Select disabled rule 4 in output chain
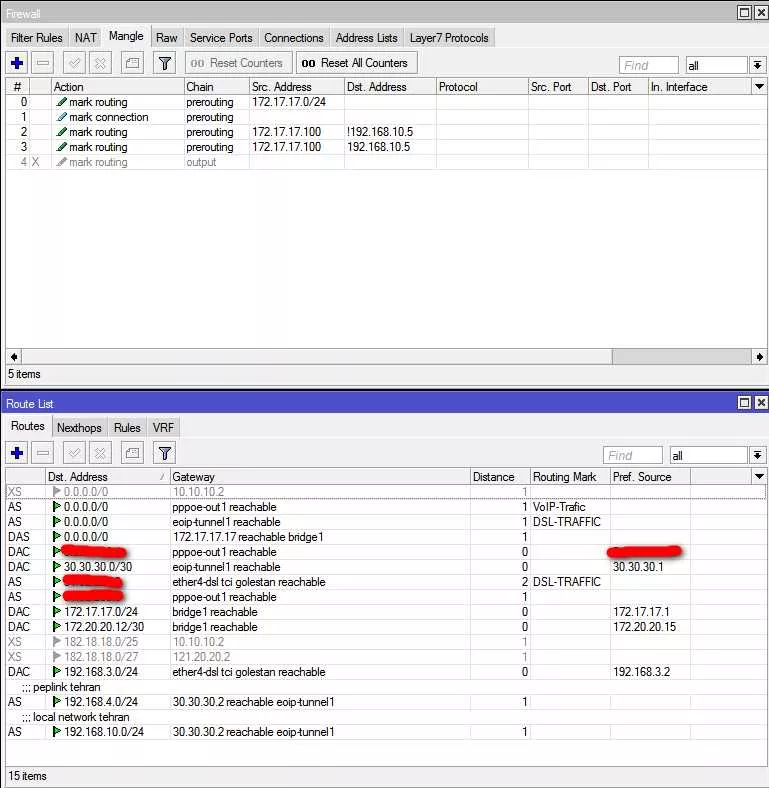The height and width of the screenshot is (788, 769). [x=386, y=162]
